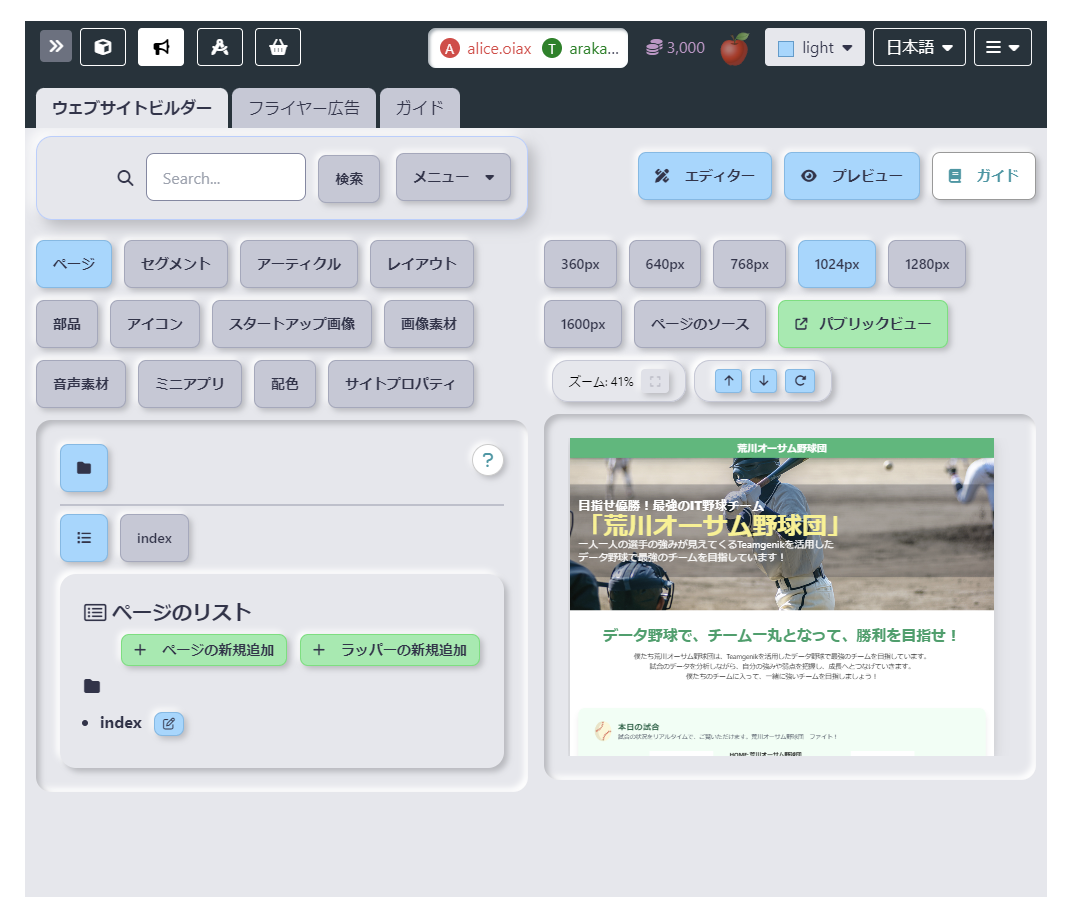
Task: View ページのソース
Action: point(700,324)
